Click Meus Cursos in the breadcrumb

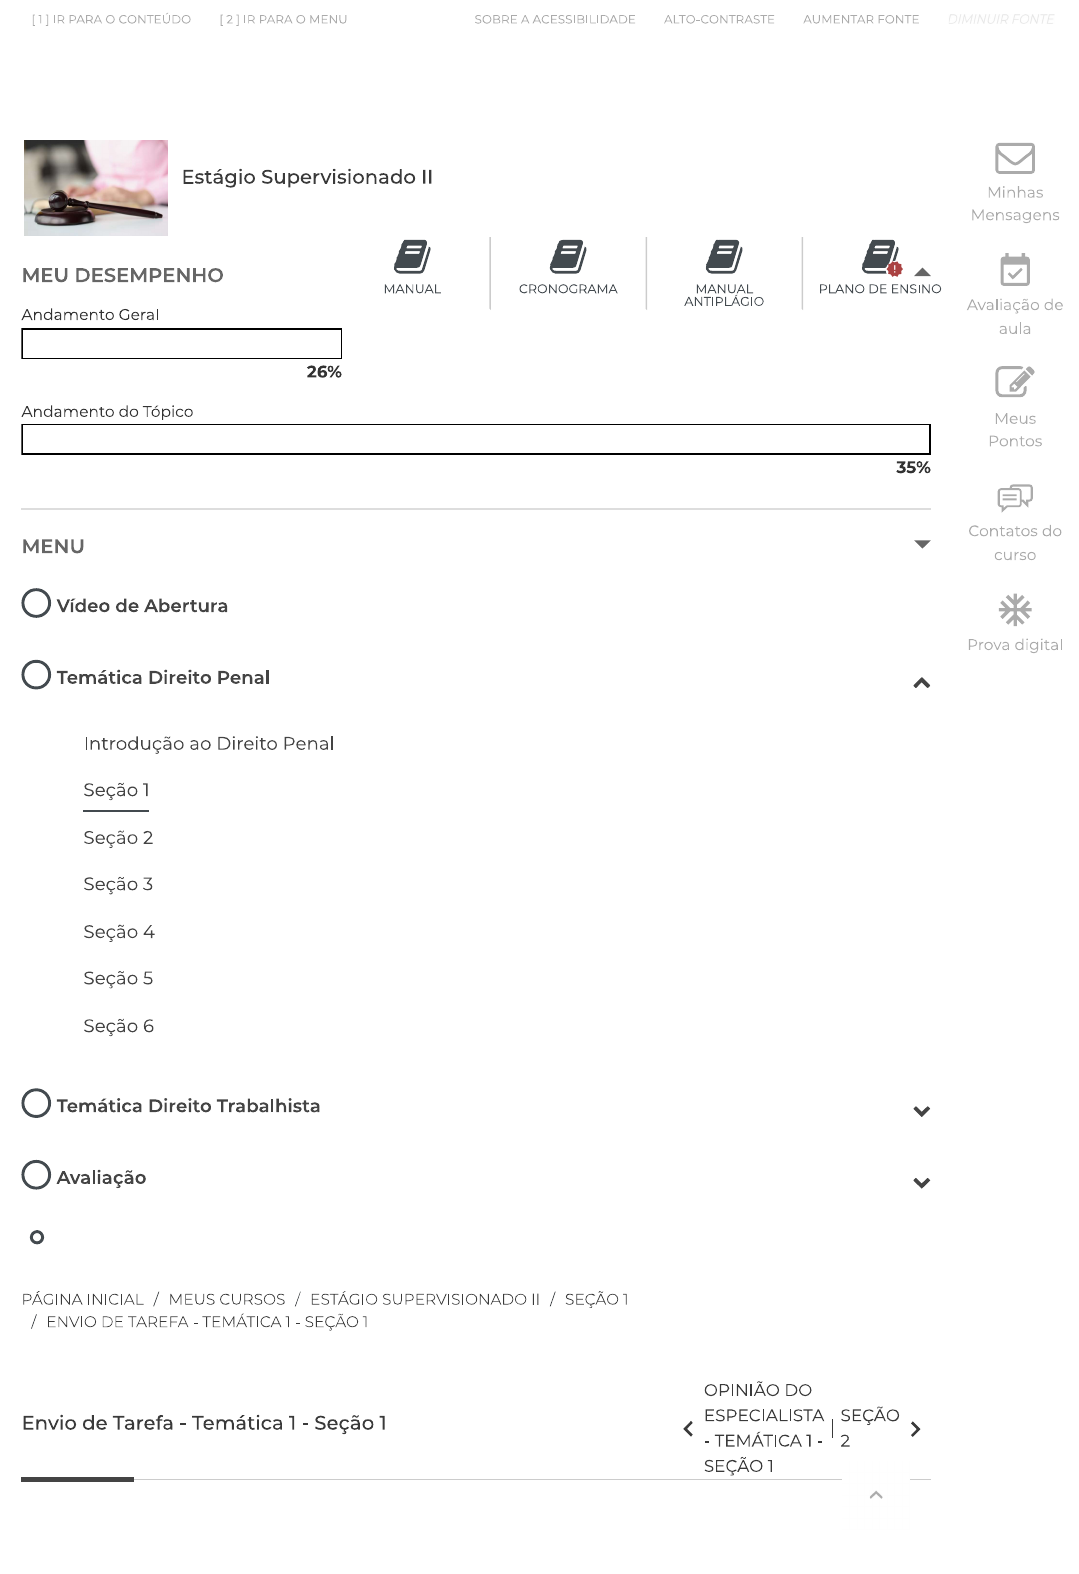pyautogui.click(x=227, y=1299)
